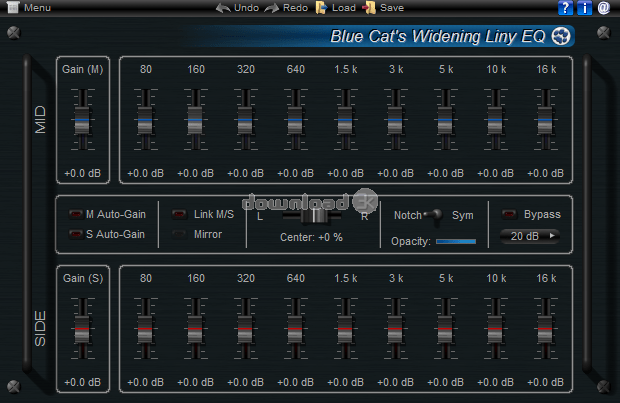Click the Side 320 Hz fader
Image resolution: width=620 pixels, height=403 pixels.
click(x=245, y=329)
